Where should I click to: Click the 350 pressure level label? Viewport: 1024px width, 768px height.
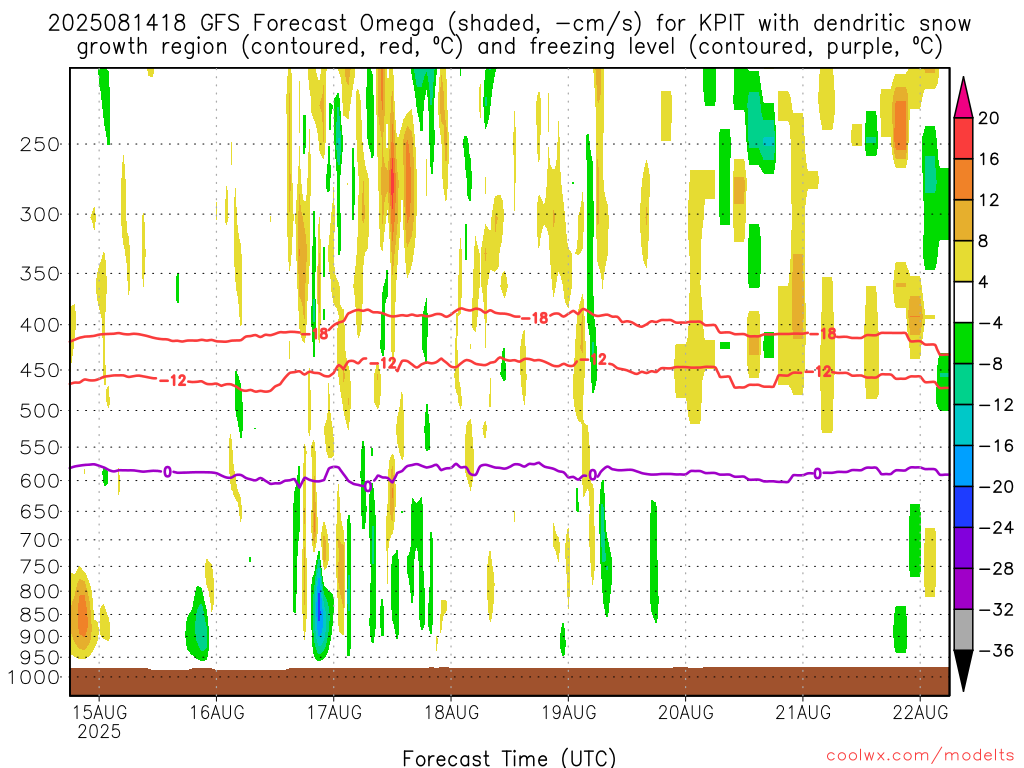click(x=40, y=274)
